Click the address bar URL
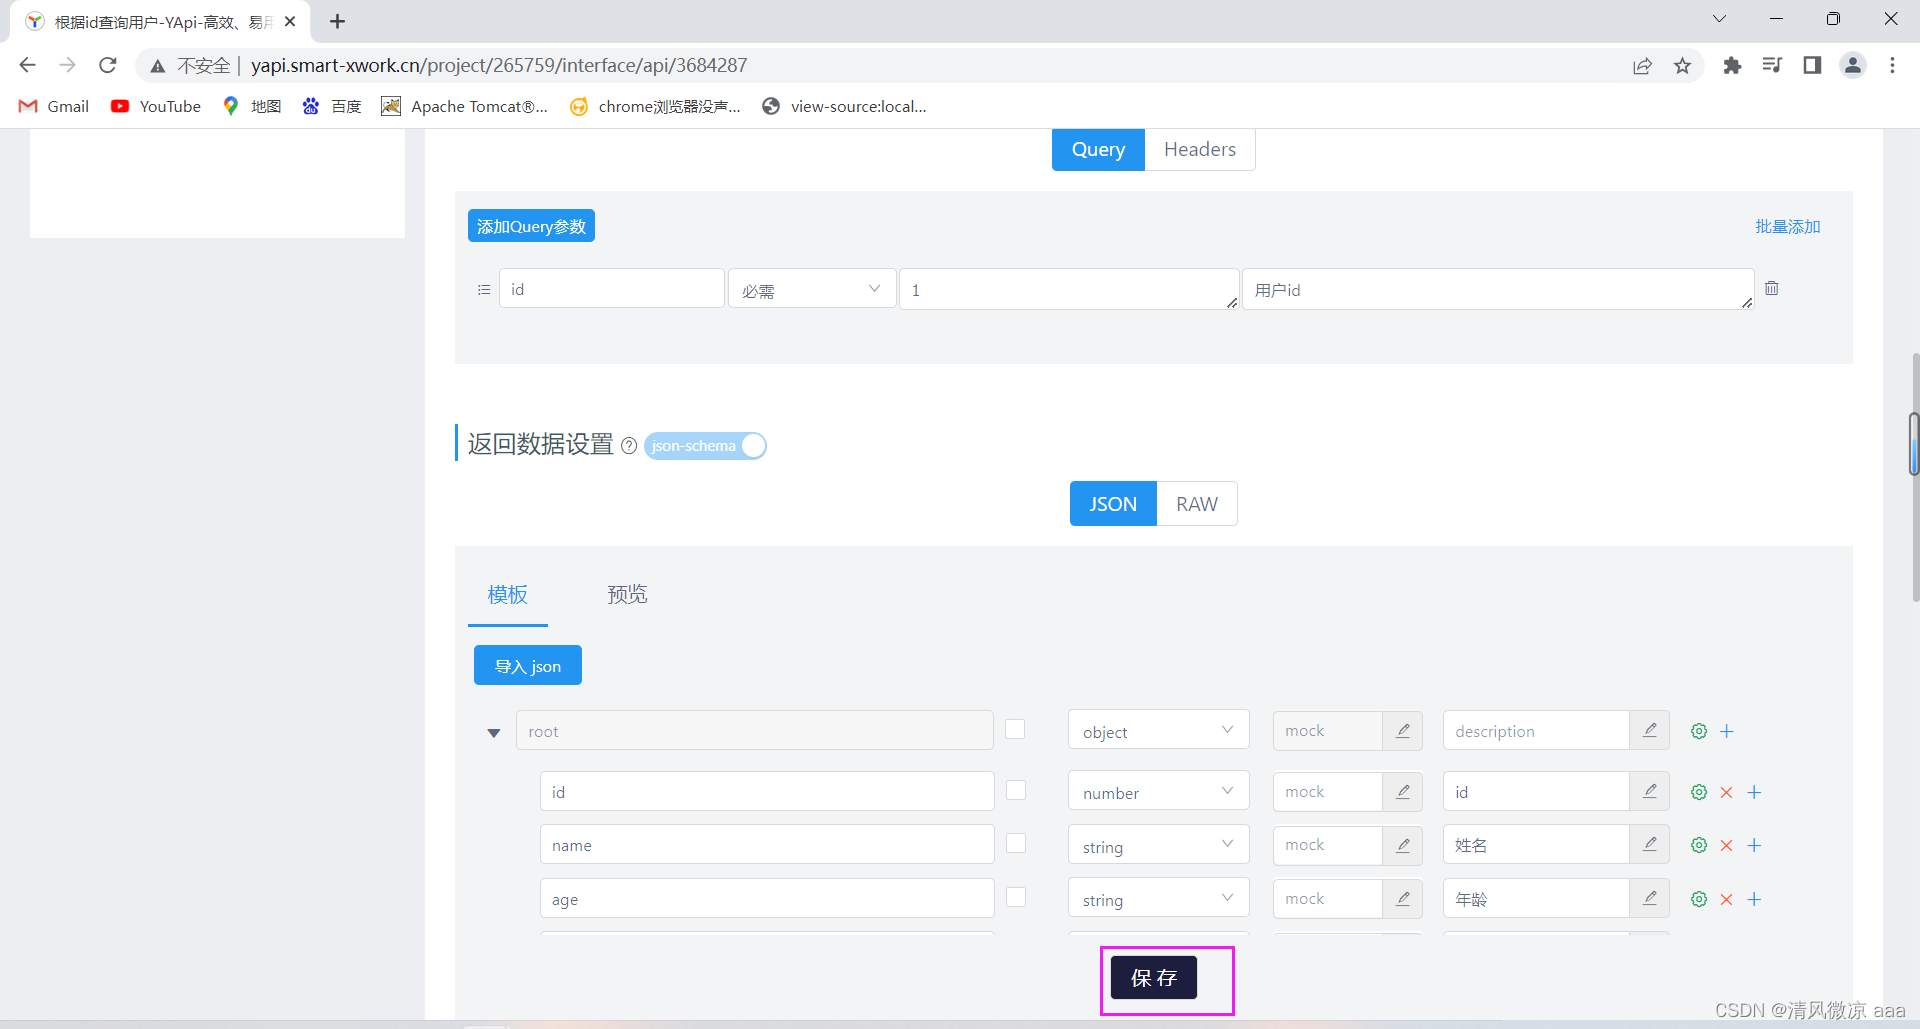1920x1029 pixels. pos(499,65)
